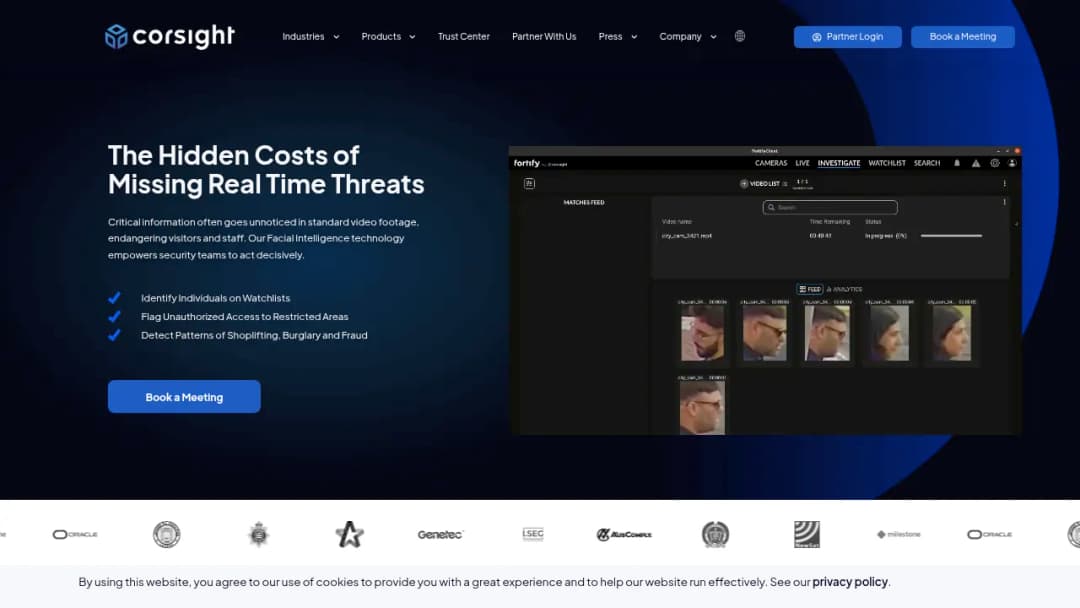
Task: Click the video name row in the video list
Action: (x=687, y=235)
